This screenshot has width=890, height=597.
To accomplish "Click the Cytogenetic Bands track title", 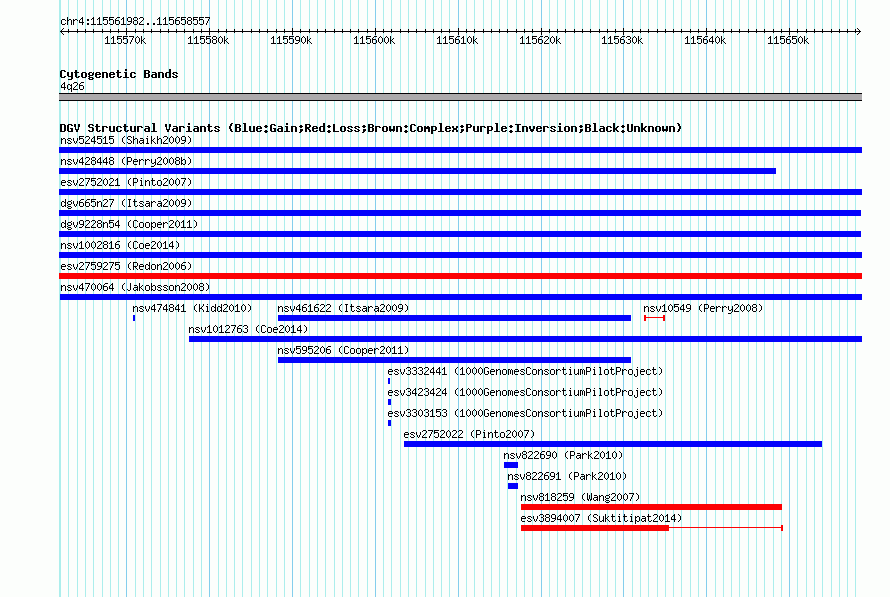I will (119, 74).
